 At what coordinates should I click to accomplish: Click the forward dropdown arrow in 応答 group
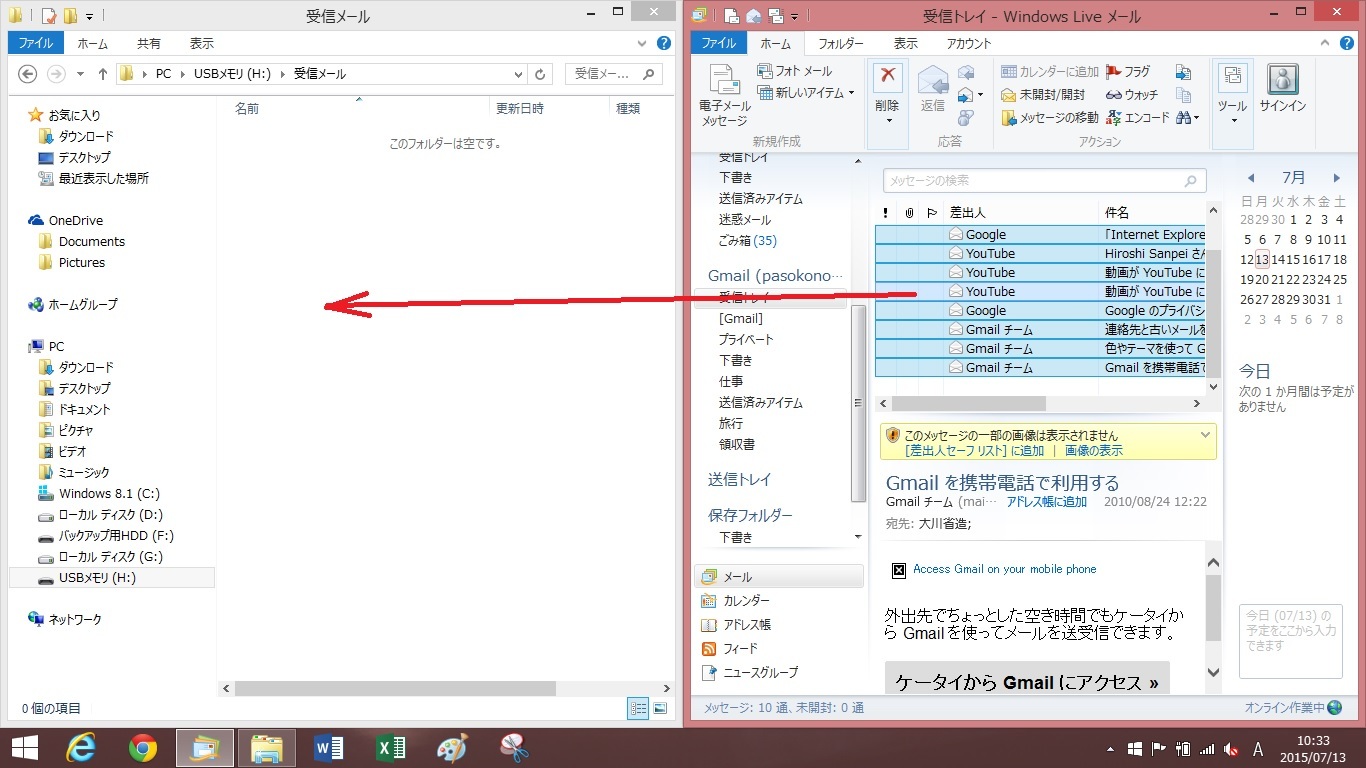coord(980,95)
